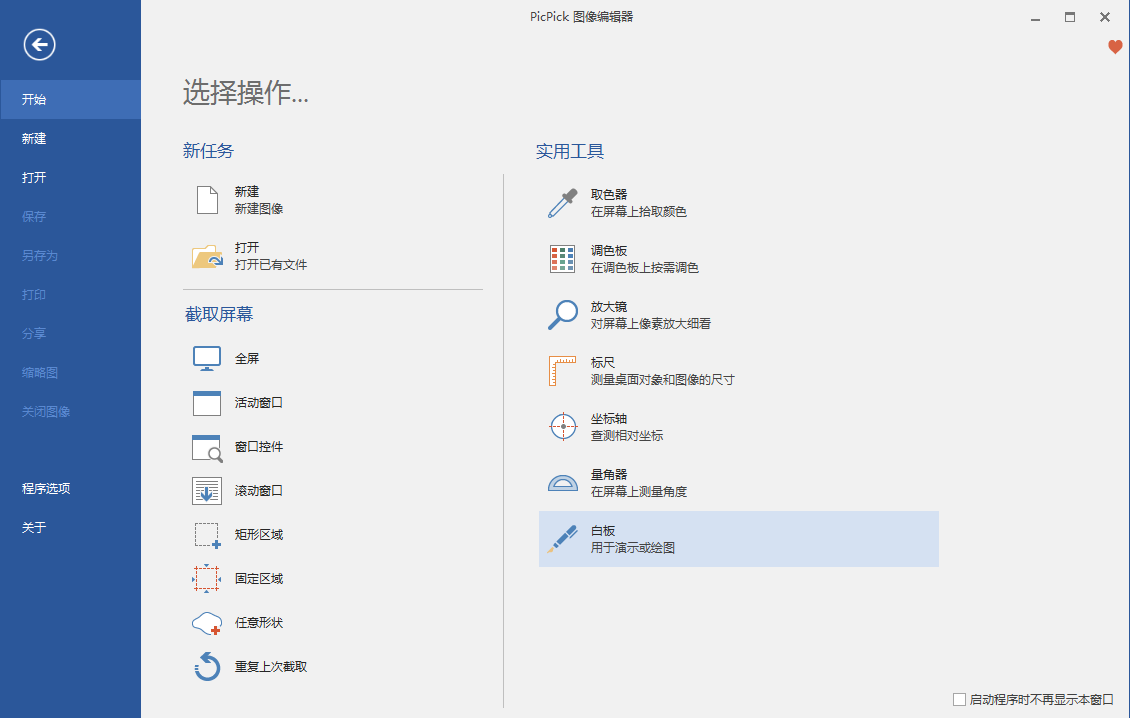
Task: Choose the 固定区域 capture option
Action: 258,579
